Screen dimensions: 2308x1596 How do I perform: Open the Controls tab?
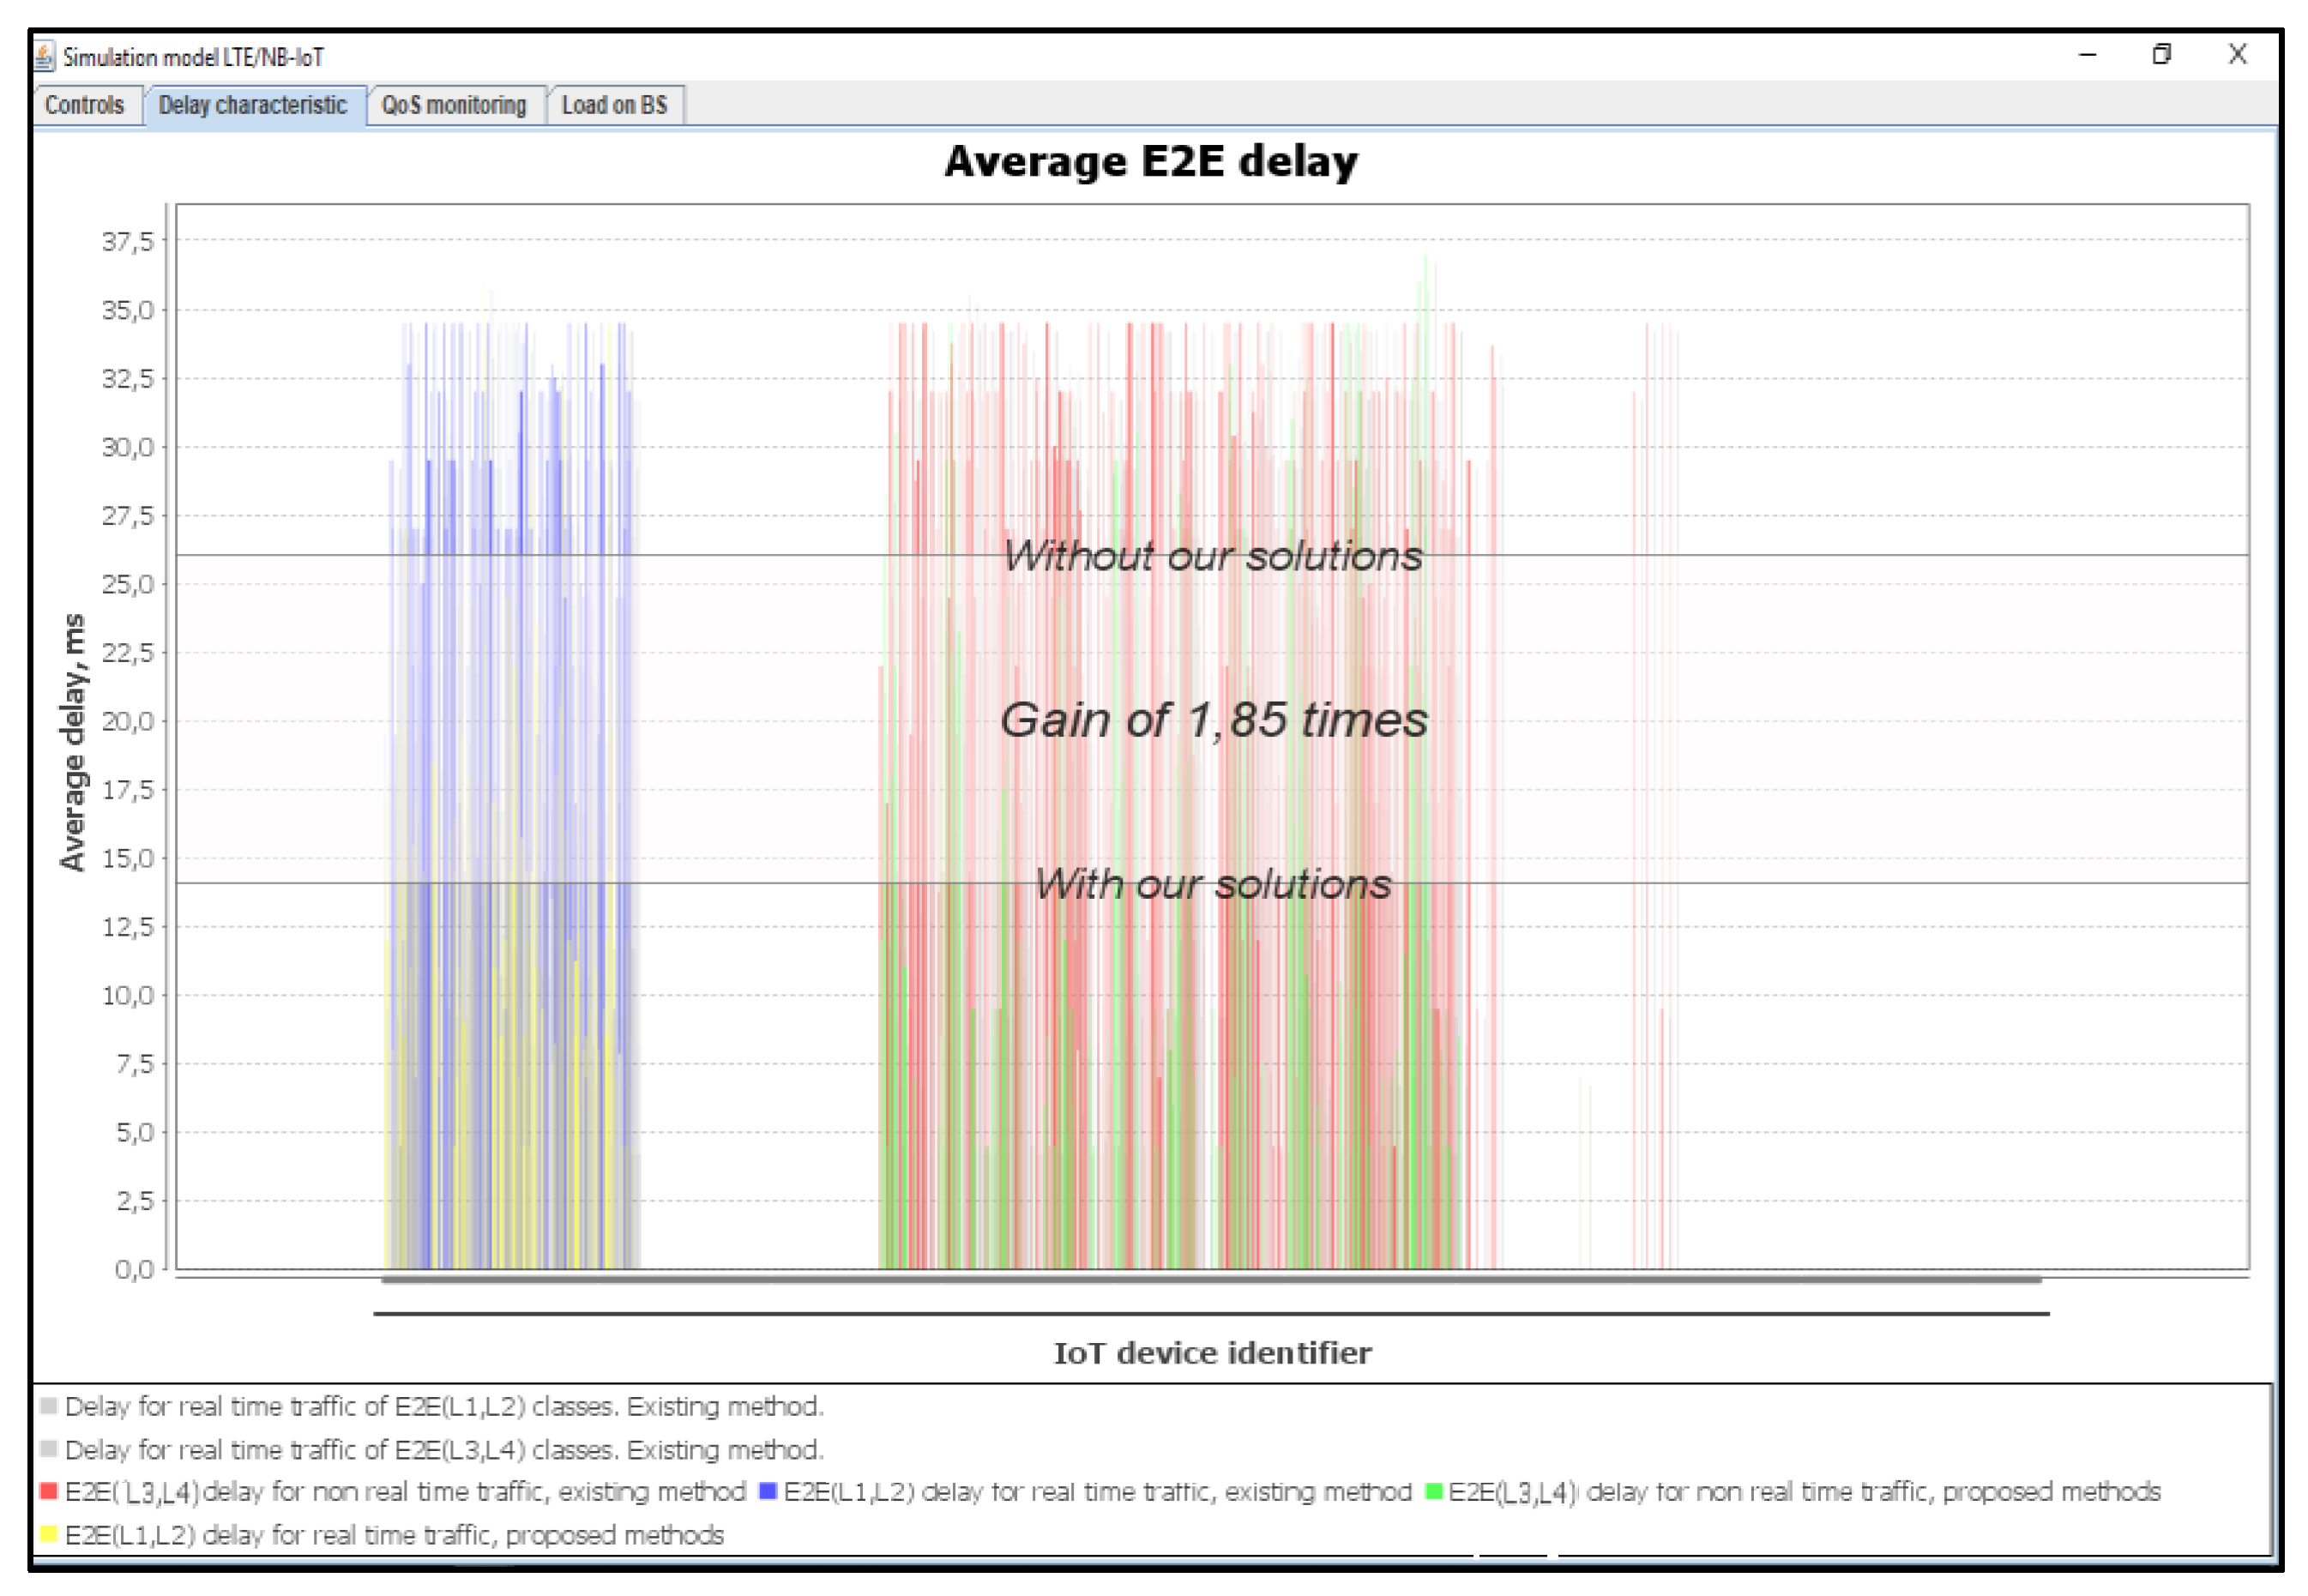[x=84, y=105]
